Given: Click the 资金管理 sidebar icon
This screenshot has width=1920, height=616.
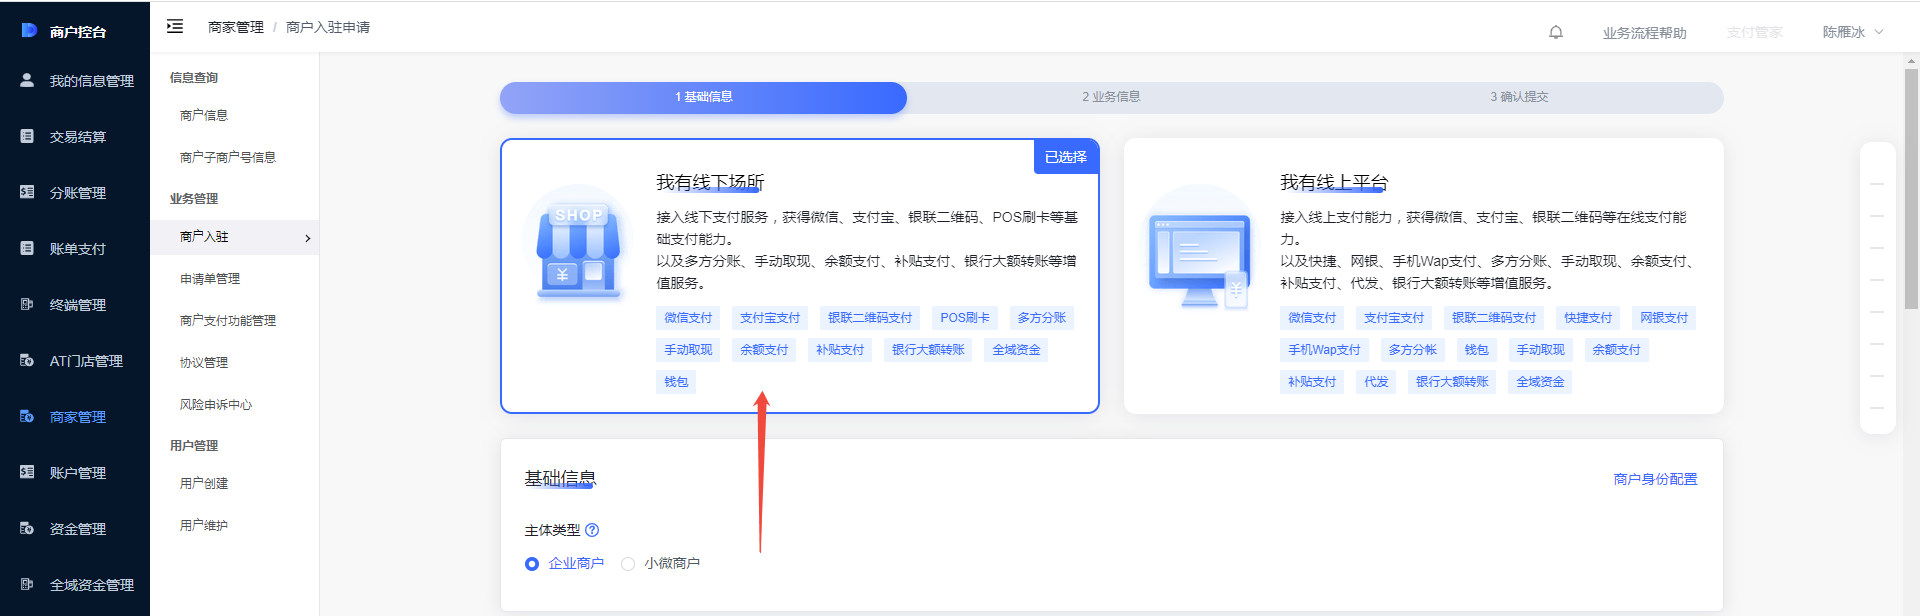Looking at the screenshot, I should (27, 528).
